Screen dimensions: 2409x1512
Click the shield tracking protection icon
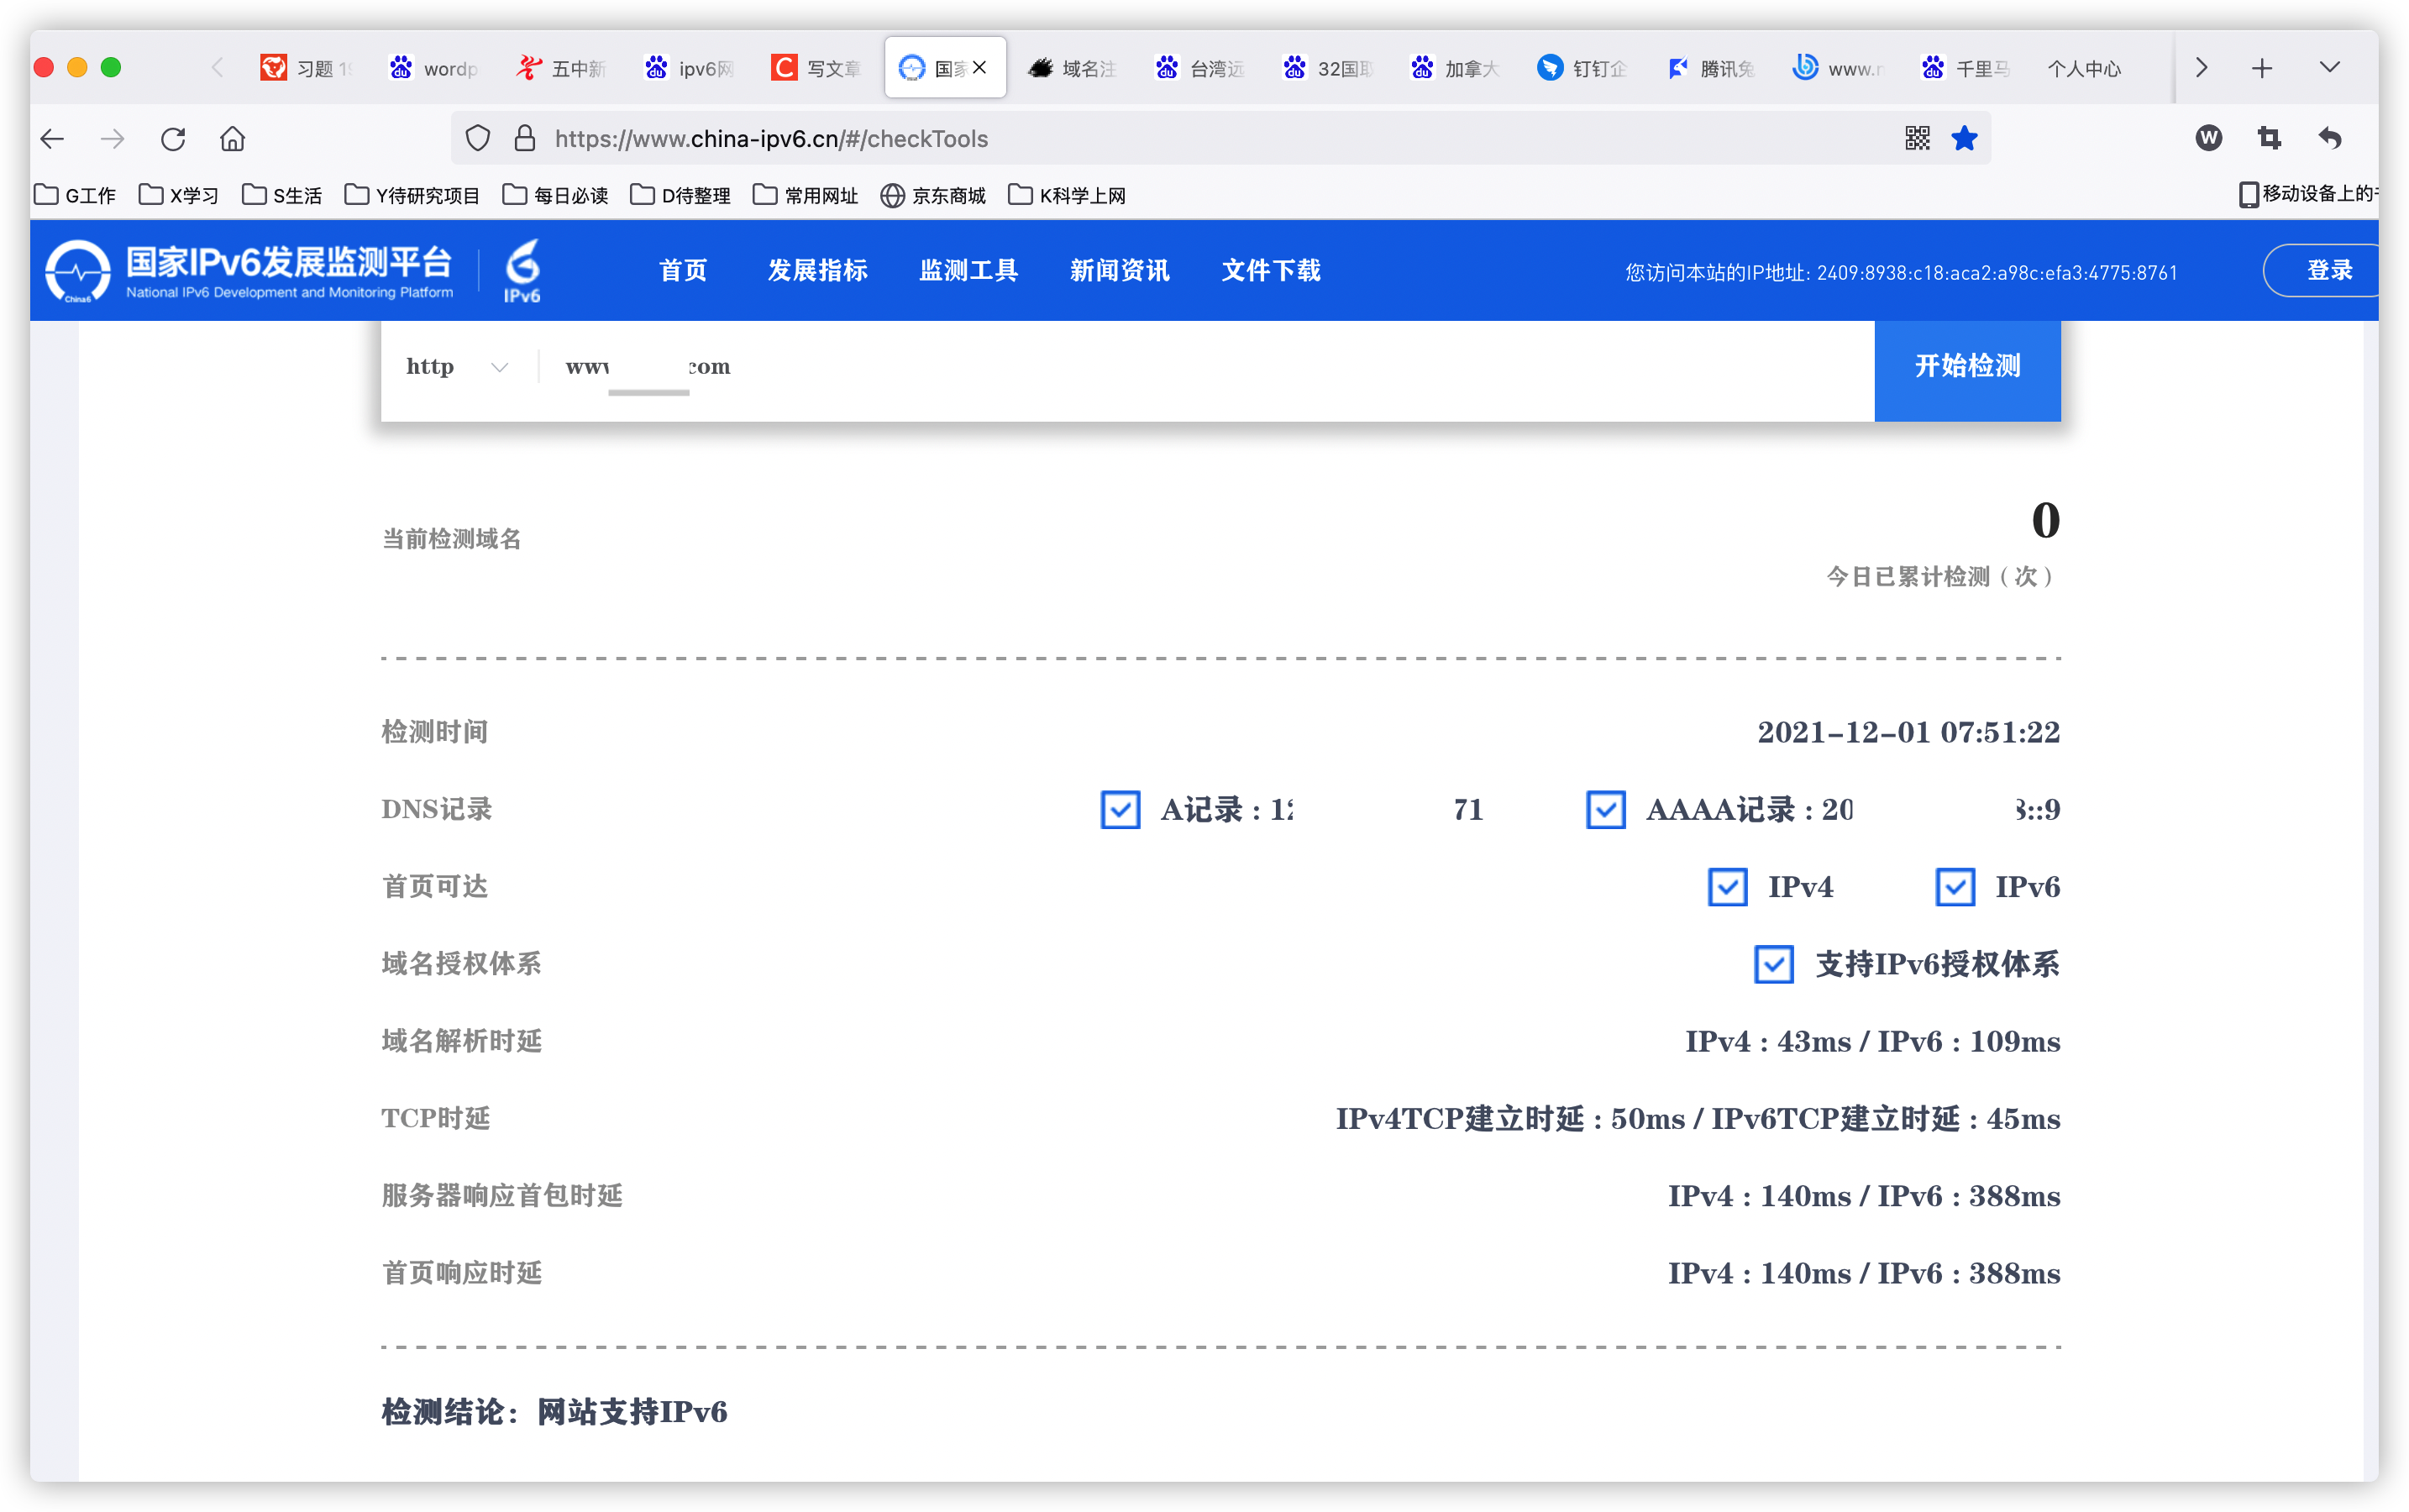[478, 138]
